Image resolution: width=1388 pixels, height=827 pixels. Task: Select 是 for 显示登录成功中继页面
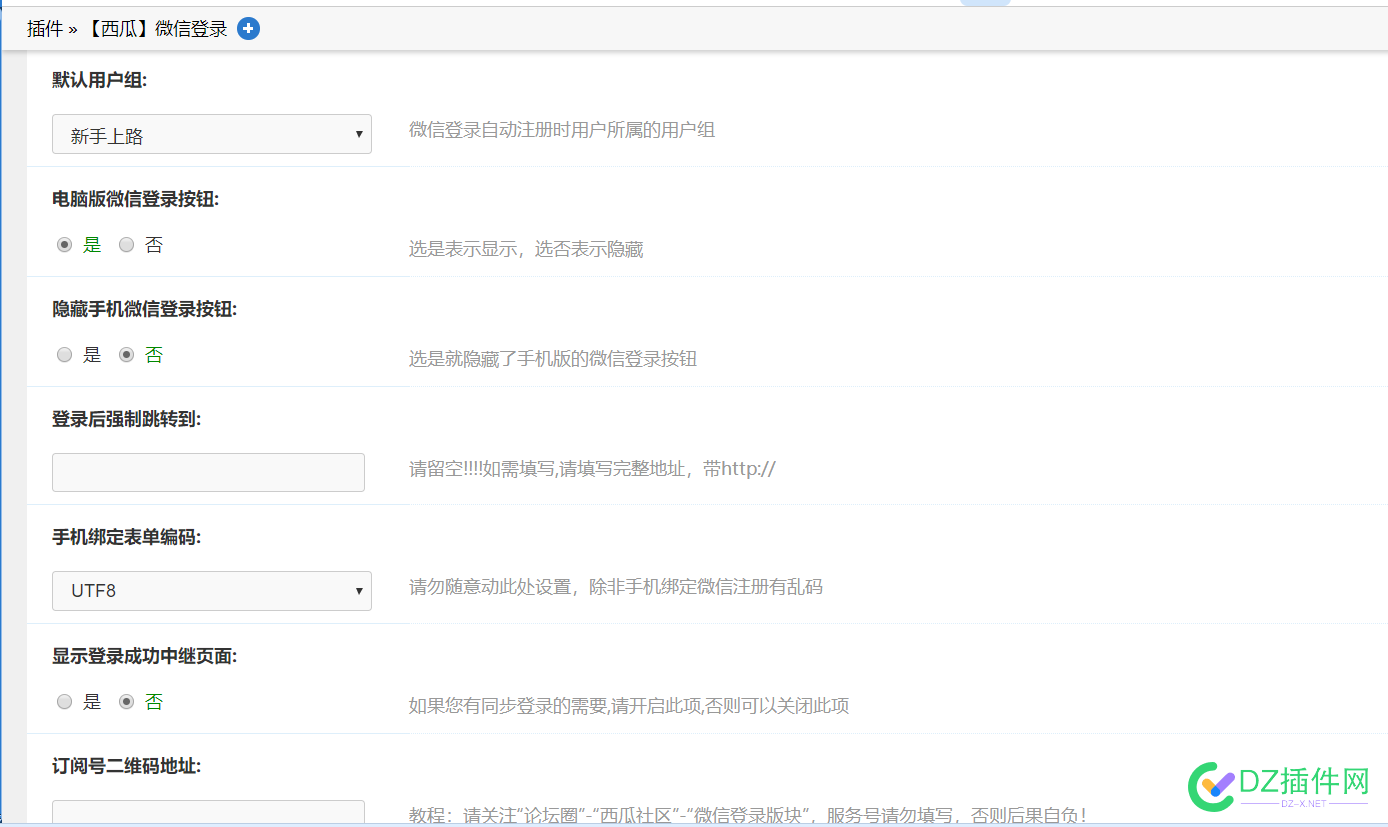coord(65,702)
